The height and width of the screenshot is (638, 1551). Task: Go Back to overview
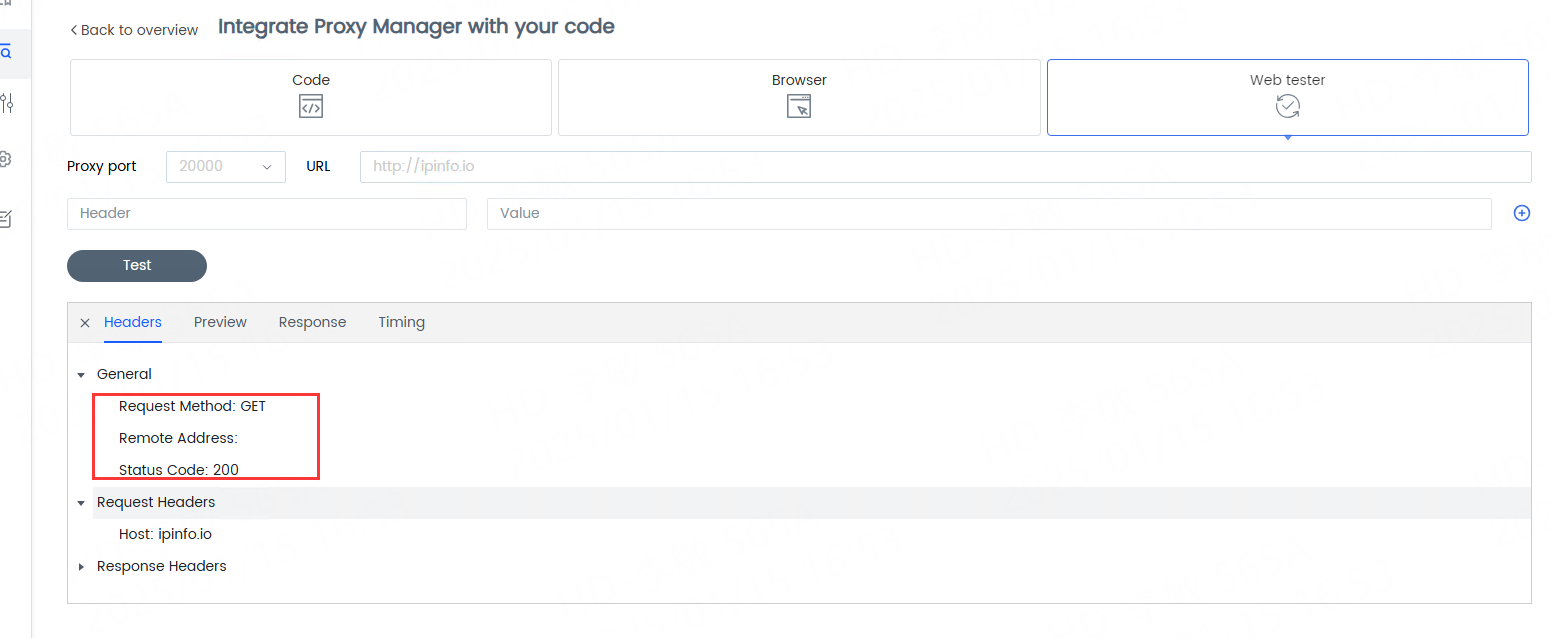[x=134, y=30]
